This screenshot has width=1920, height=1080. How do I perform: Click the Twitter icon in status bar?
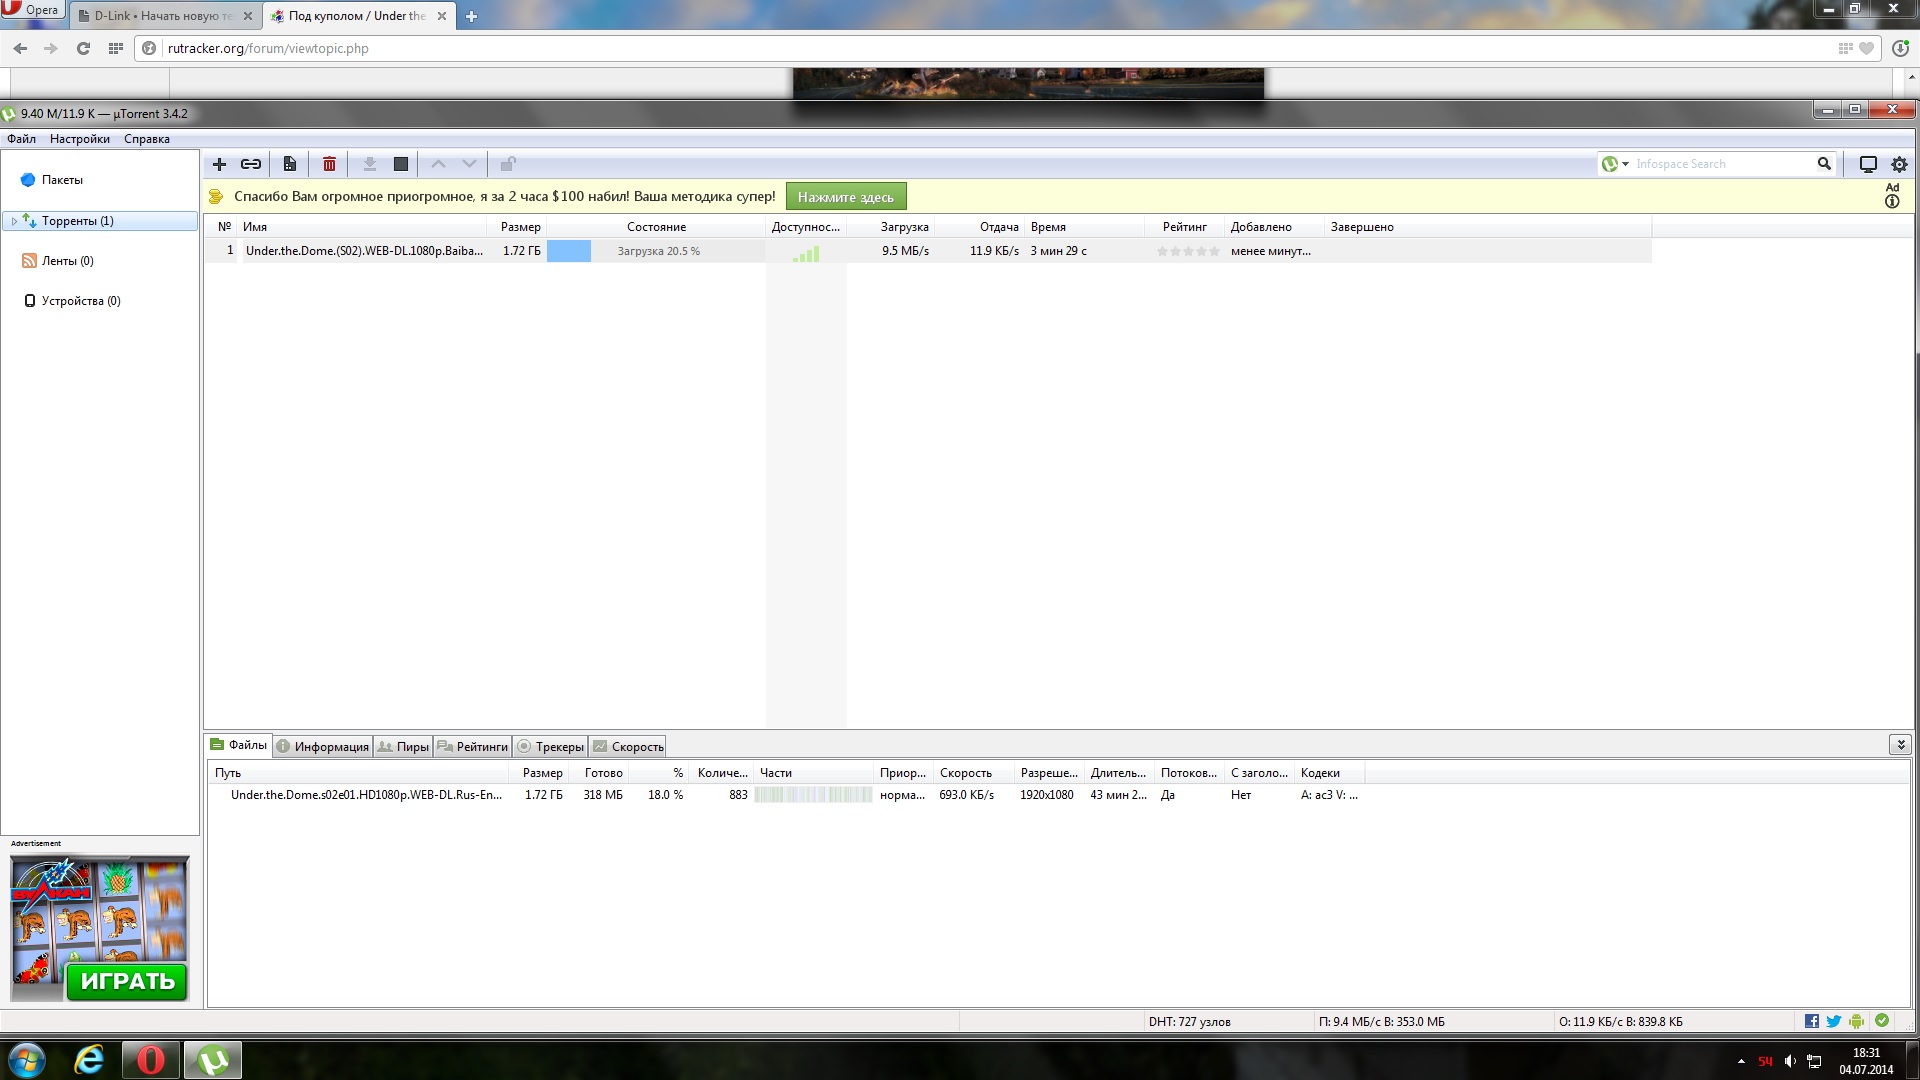click(1834, 1021)
